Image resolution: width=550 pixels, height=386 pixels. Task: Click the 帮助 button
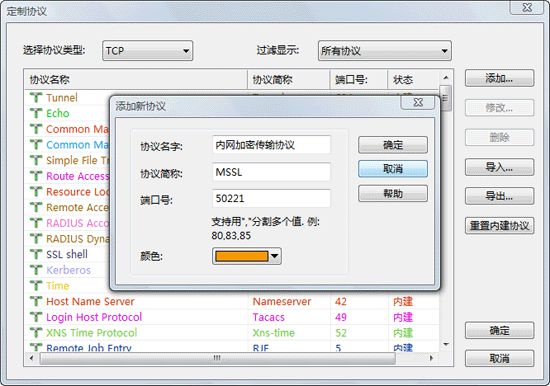393,193
